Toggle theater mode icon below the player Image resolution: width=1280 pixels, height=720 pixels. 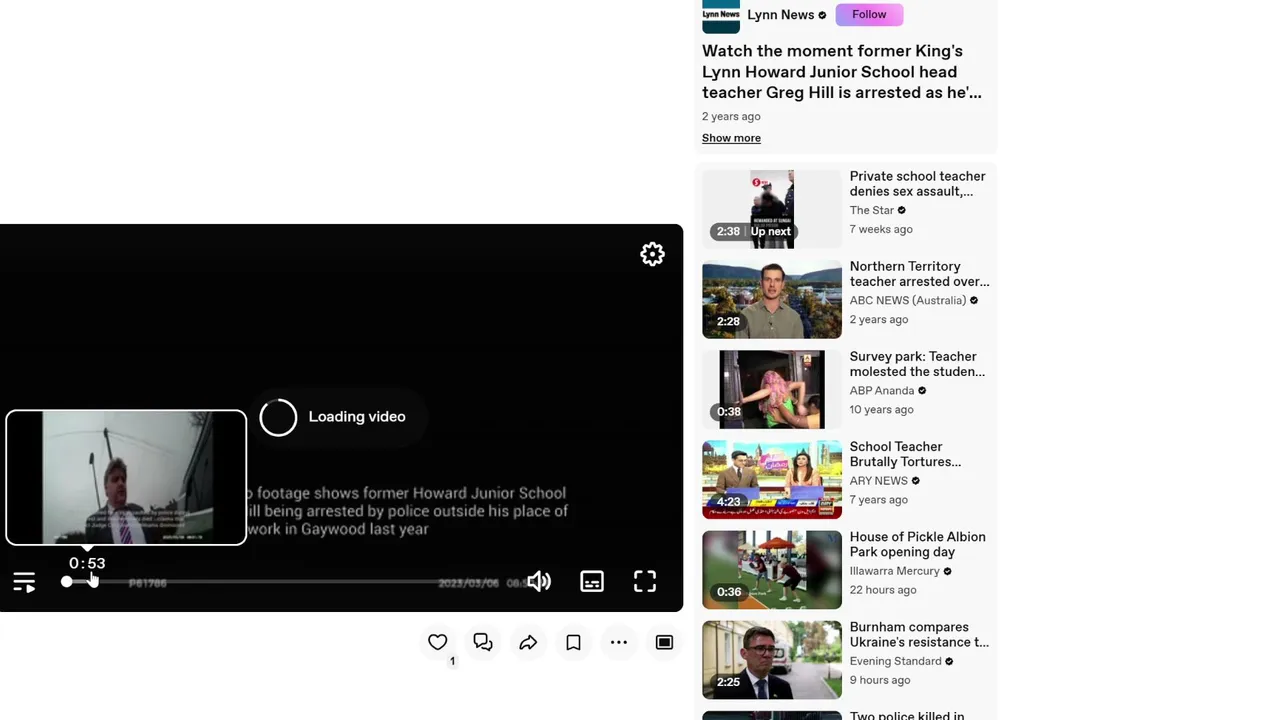point(664,642)
